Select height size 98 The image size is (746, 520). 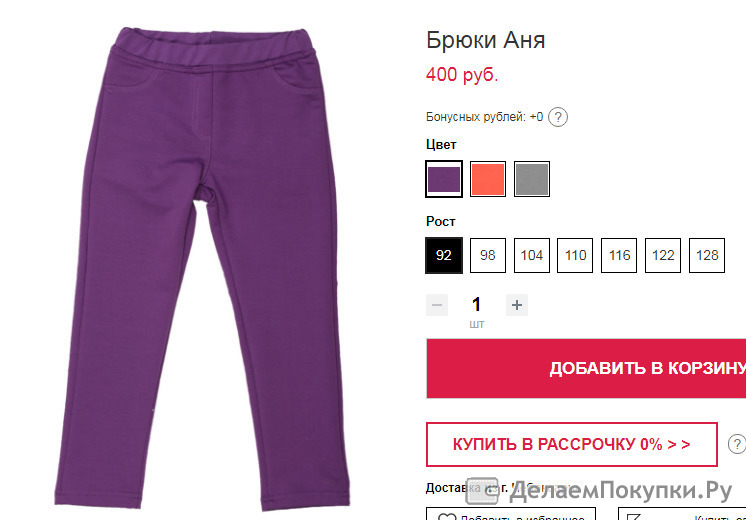488,255
